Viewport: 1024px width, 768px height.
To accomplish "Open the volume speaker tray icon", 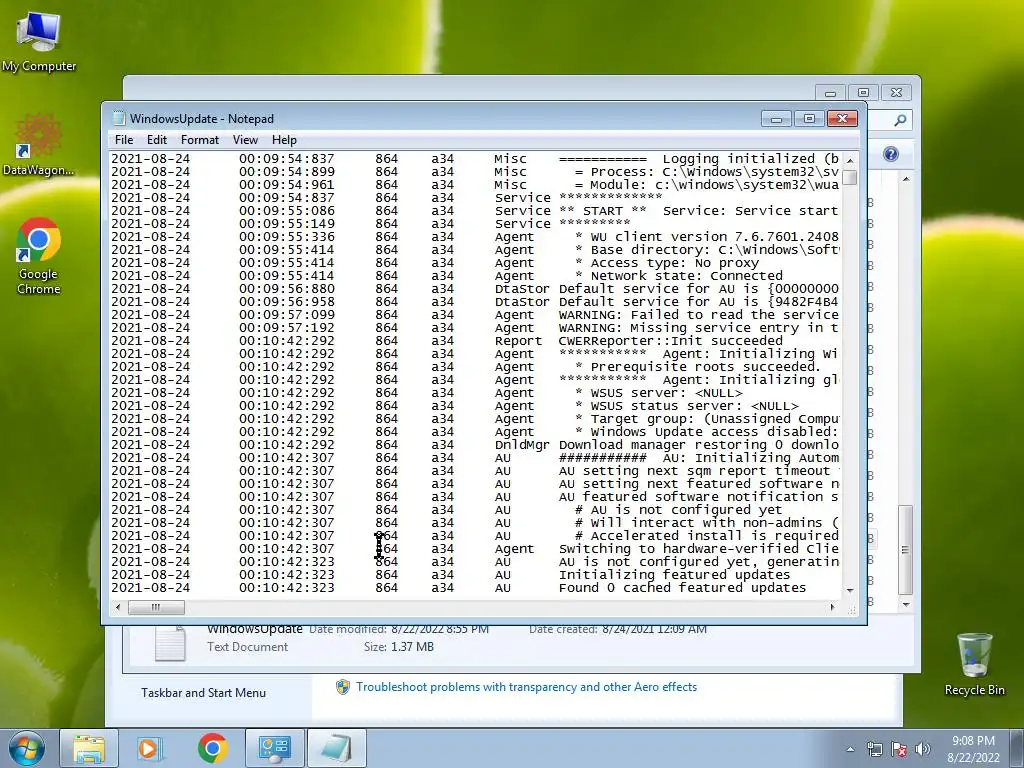I will (923, 749).
